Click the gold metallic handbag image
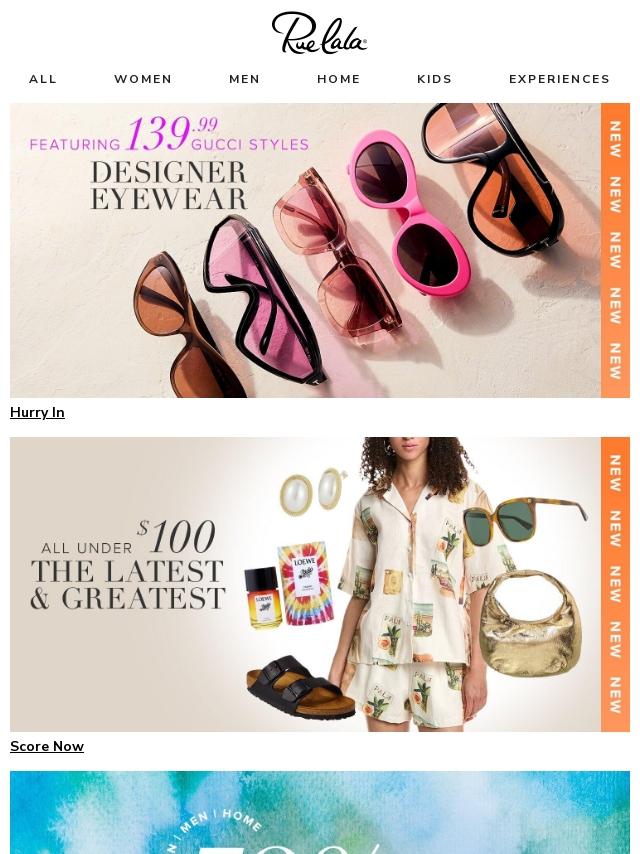Image resolution: width=640 pixels, height=854 pixels. point(529,623)
